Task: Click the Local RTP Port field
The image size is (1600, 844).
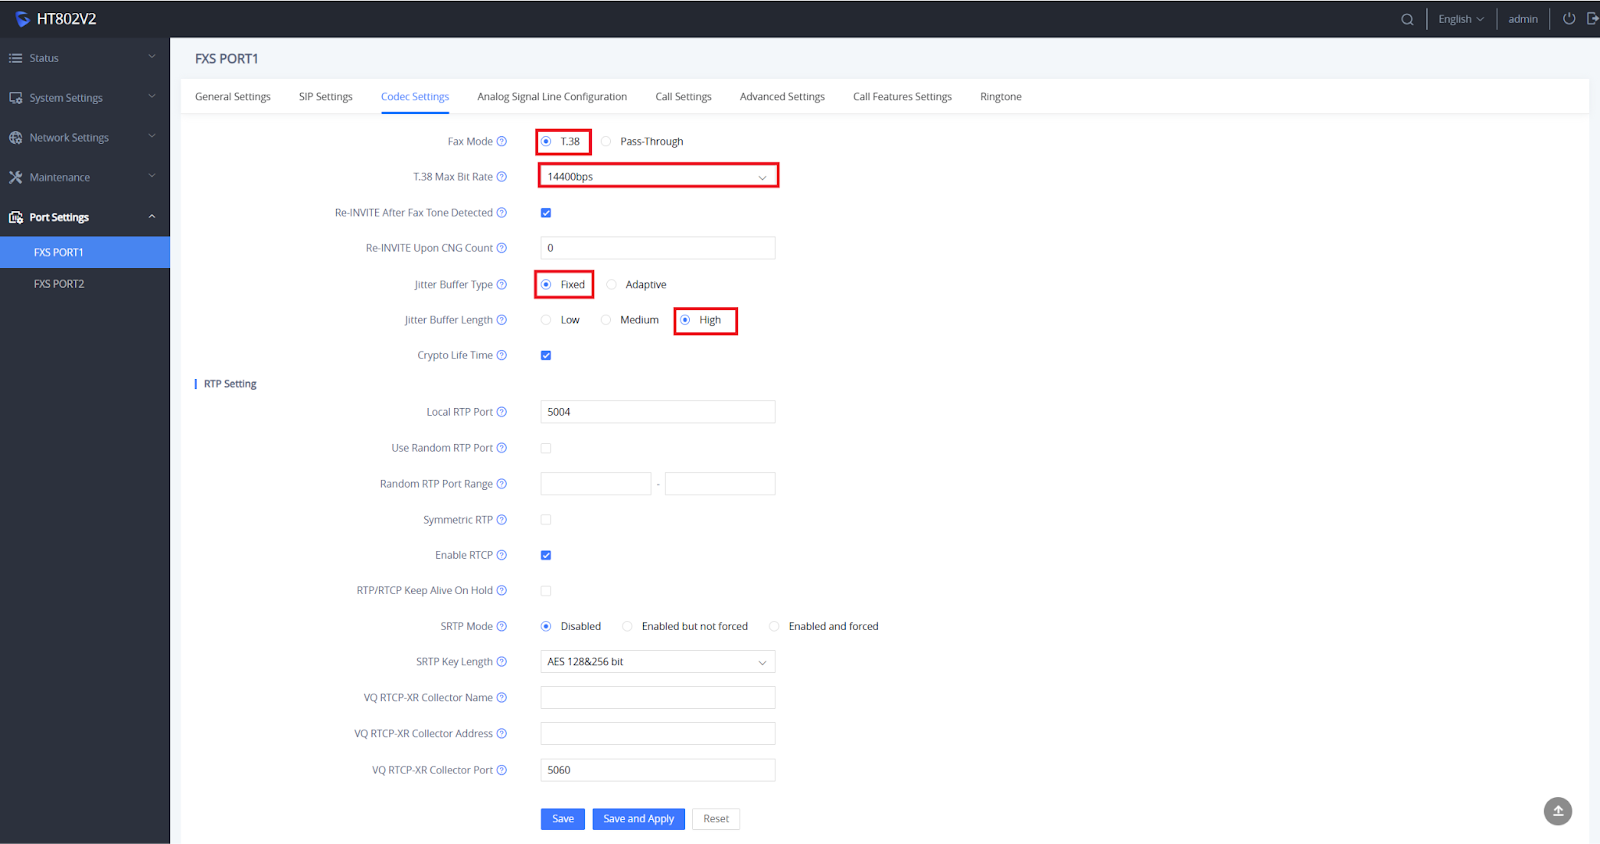Action: 658,412
